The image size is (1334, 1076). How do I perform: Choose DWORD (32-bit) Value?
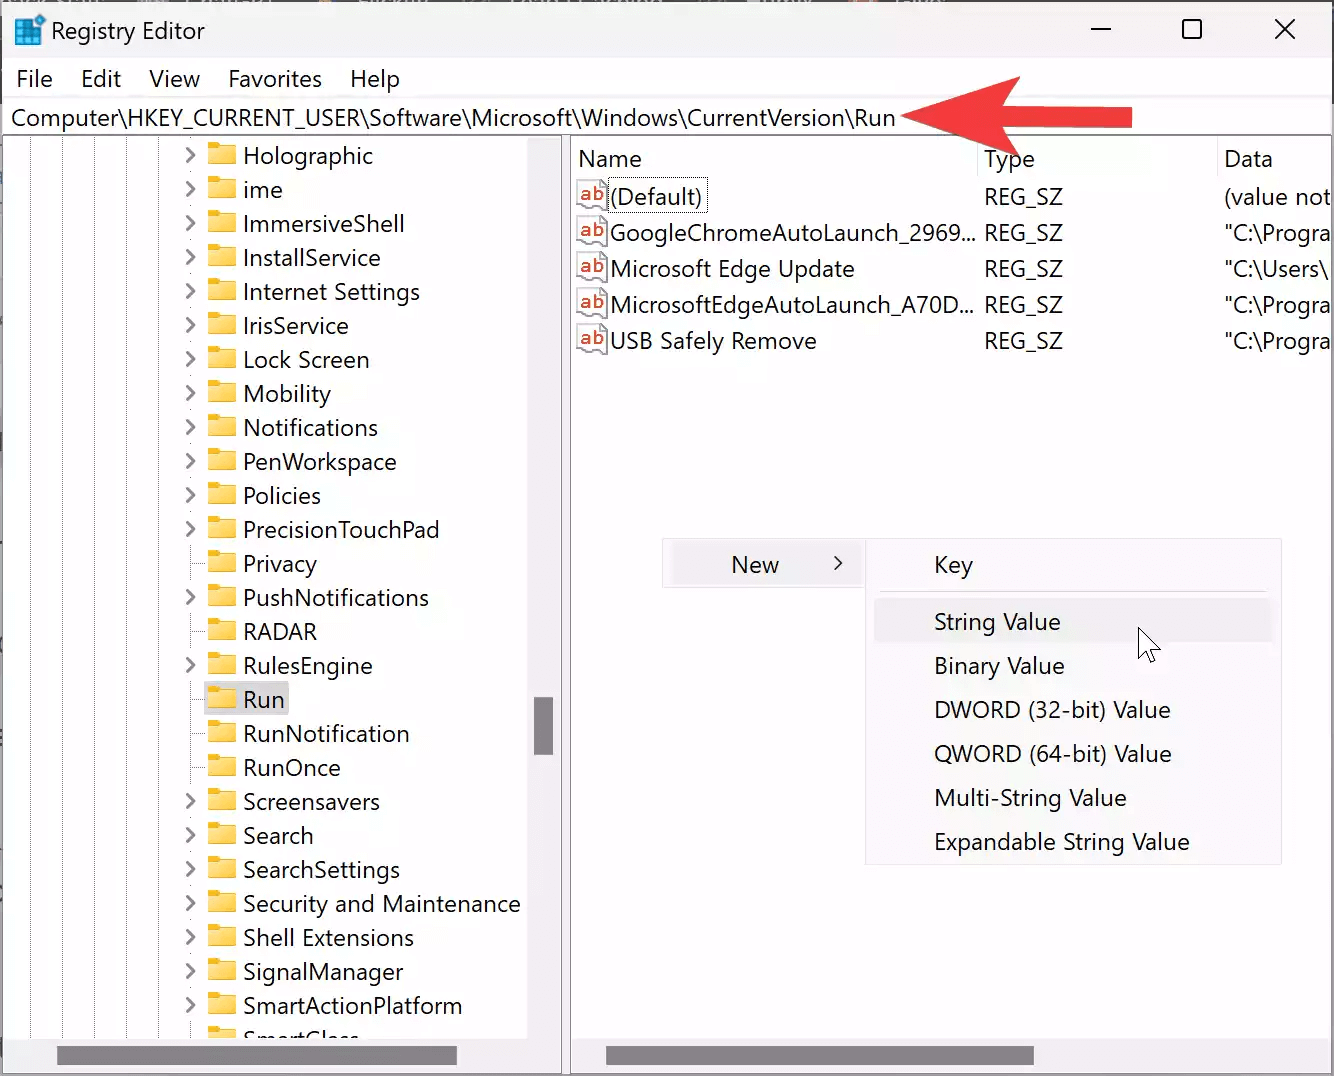tap(1072, 709)
